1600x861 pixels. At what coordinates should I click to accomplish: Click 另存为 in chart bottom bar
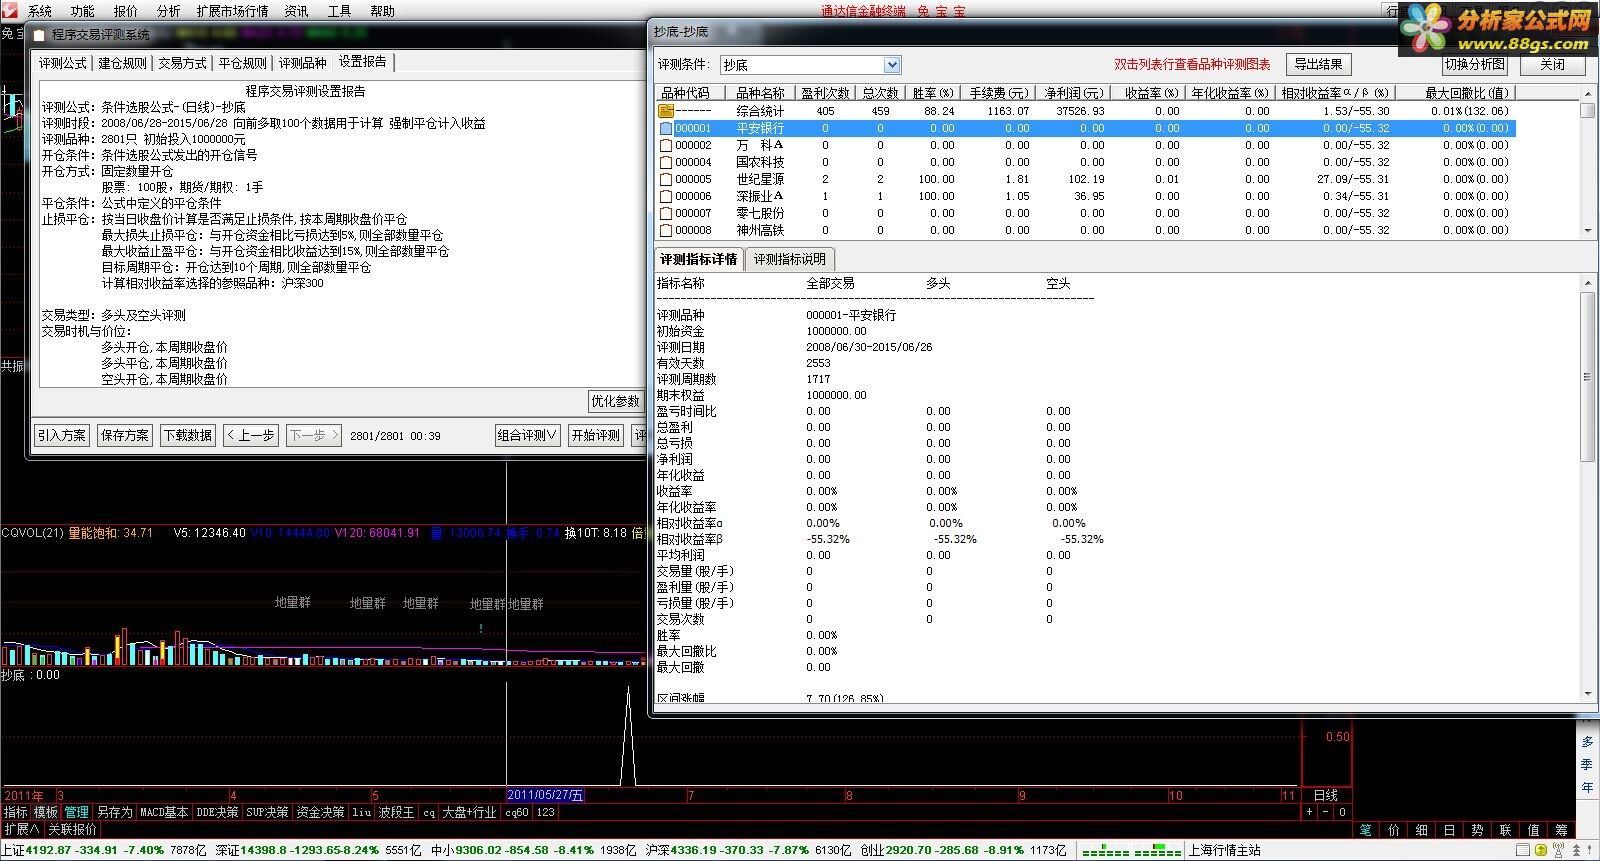coord(115,812)
